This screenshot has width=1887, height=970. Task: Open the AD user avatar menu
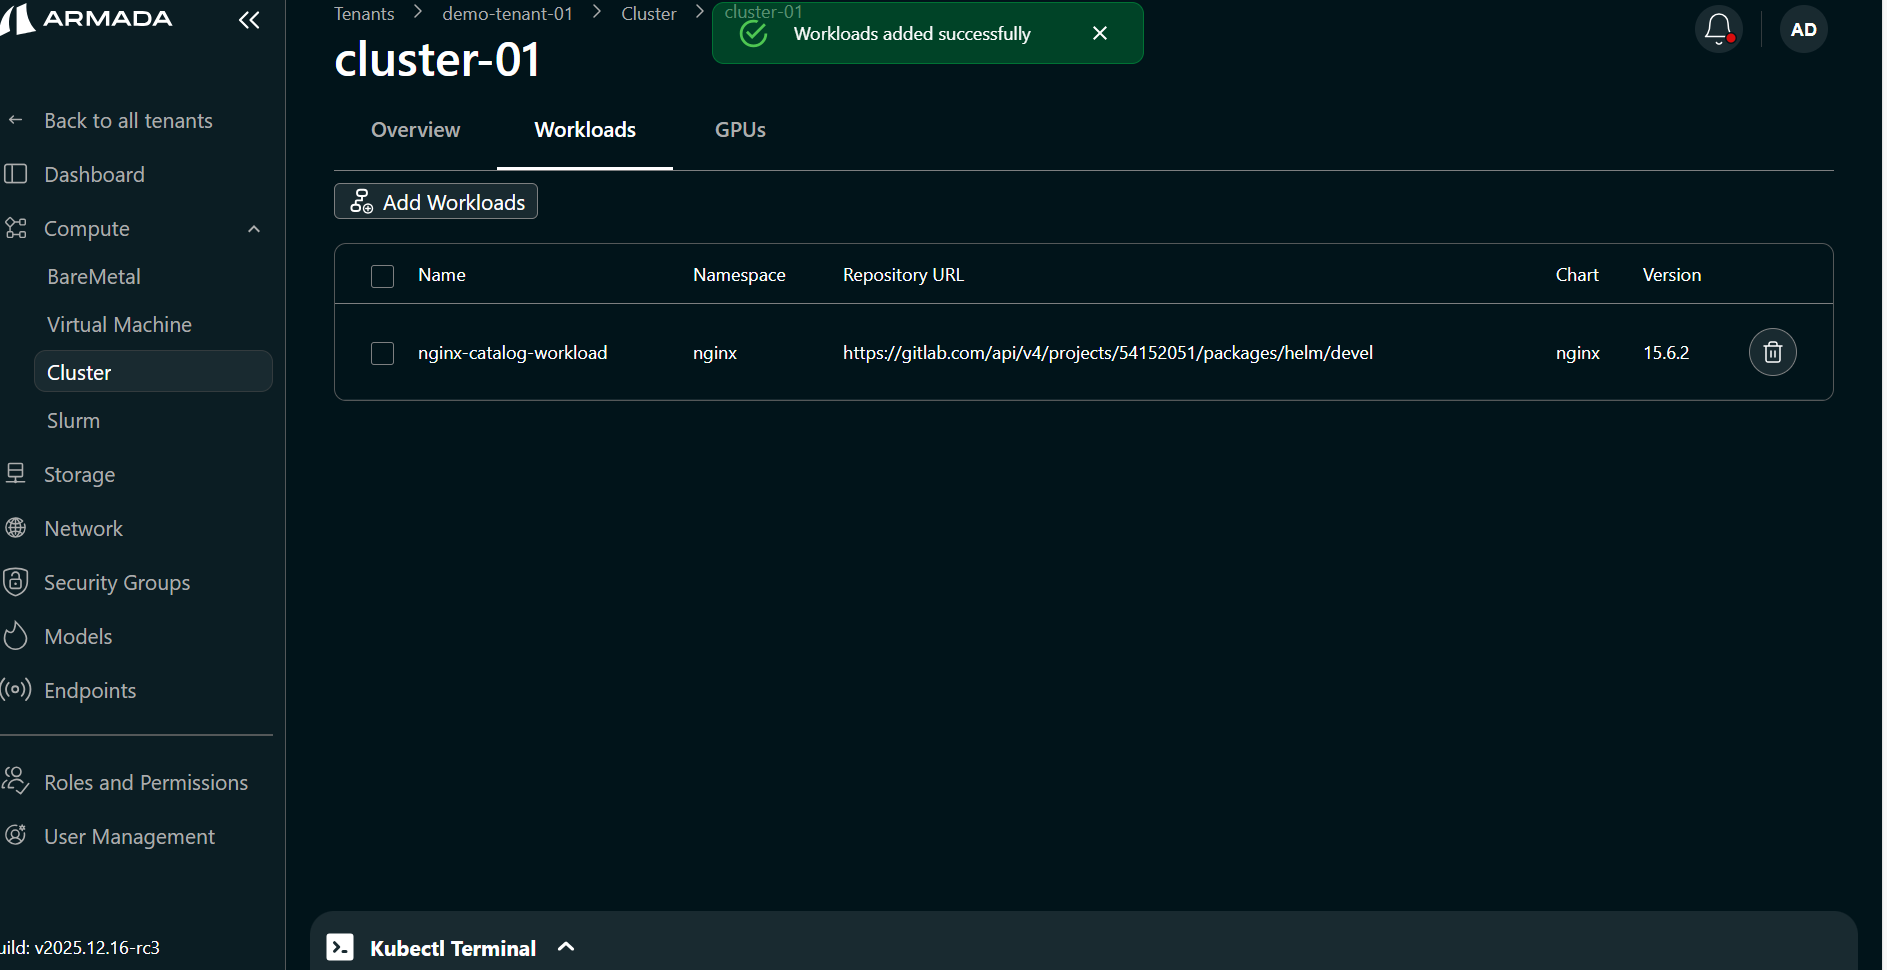coord(1803,29)
